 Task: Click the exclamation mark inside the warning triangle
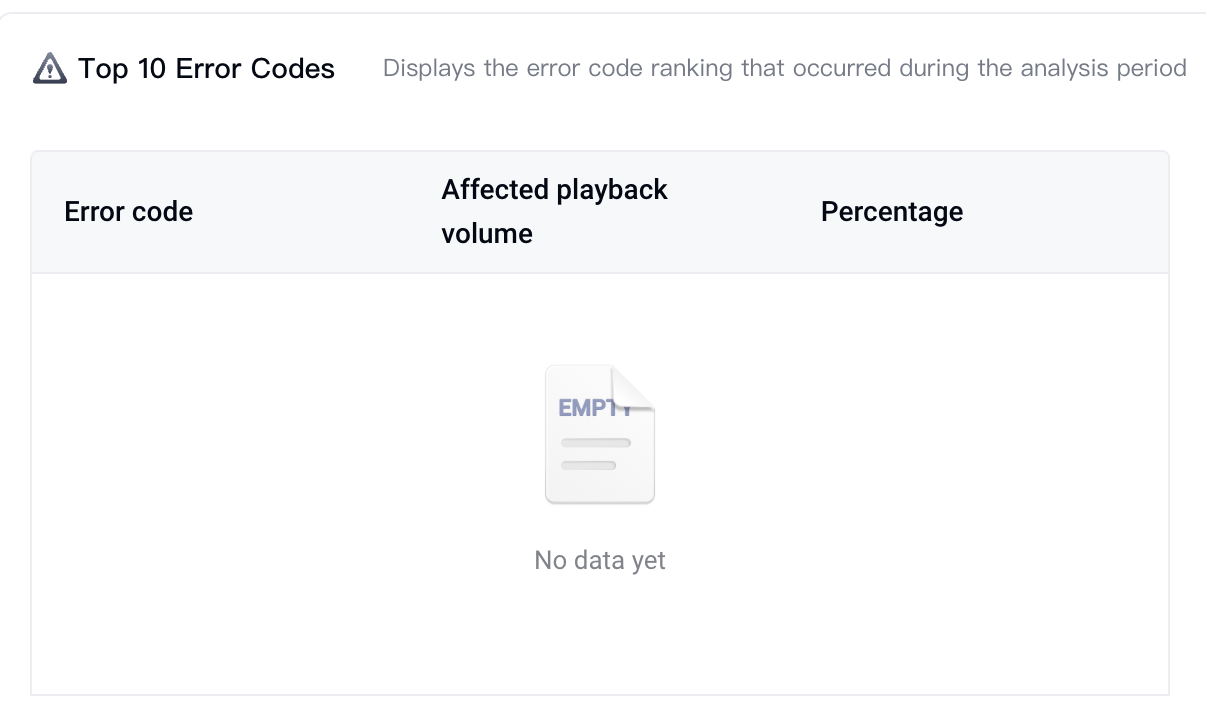click(49, 72)
